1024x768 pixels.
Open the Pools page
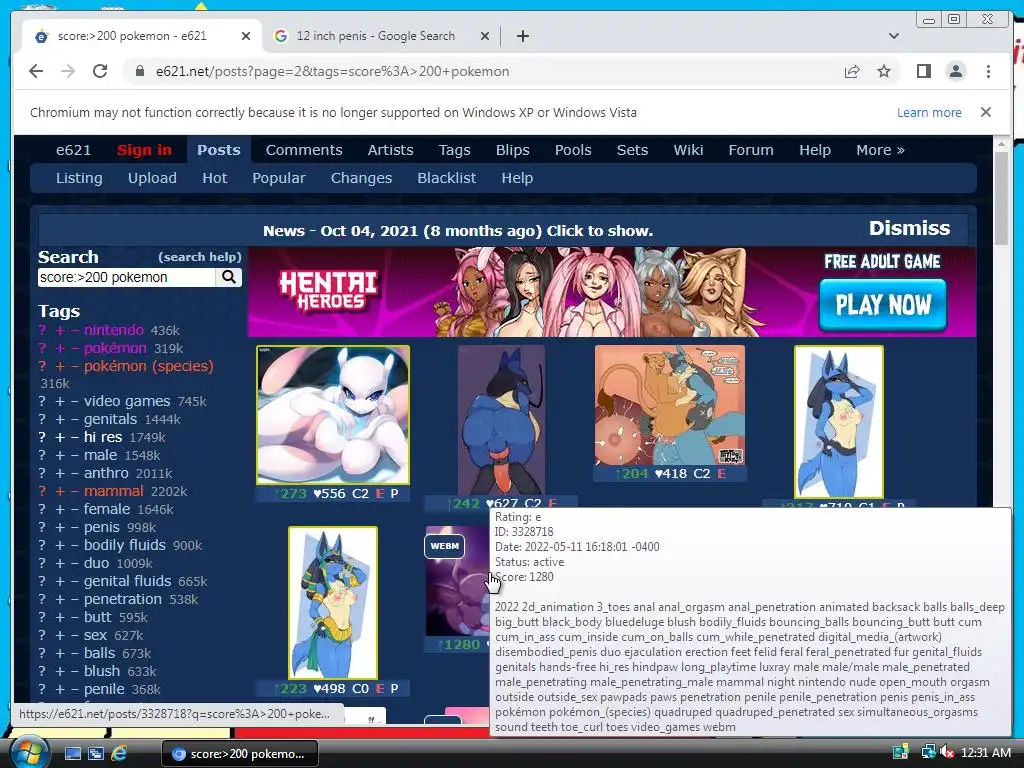pyautogui.click(x=573, y=150)
